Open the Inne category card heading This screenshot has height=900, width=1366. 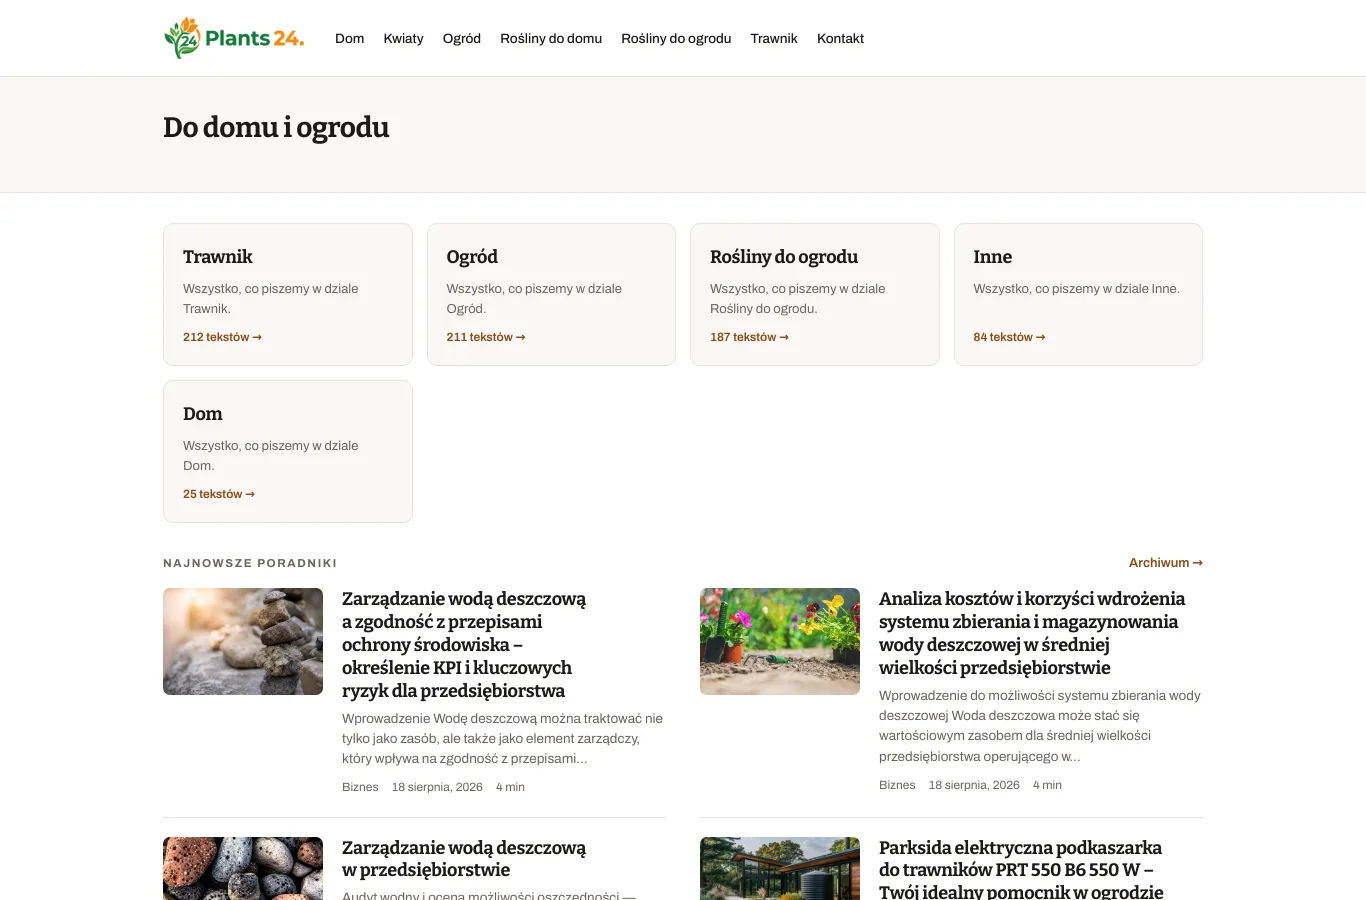point(993,257)
